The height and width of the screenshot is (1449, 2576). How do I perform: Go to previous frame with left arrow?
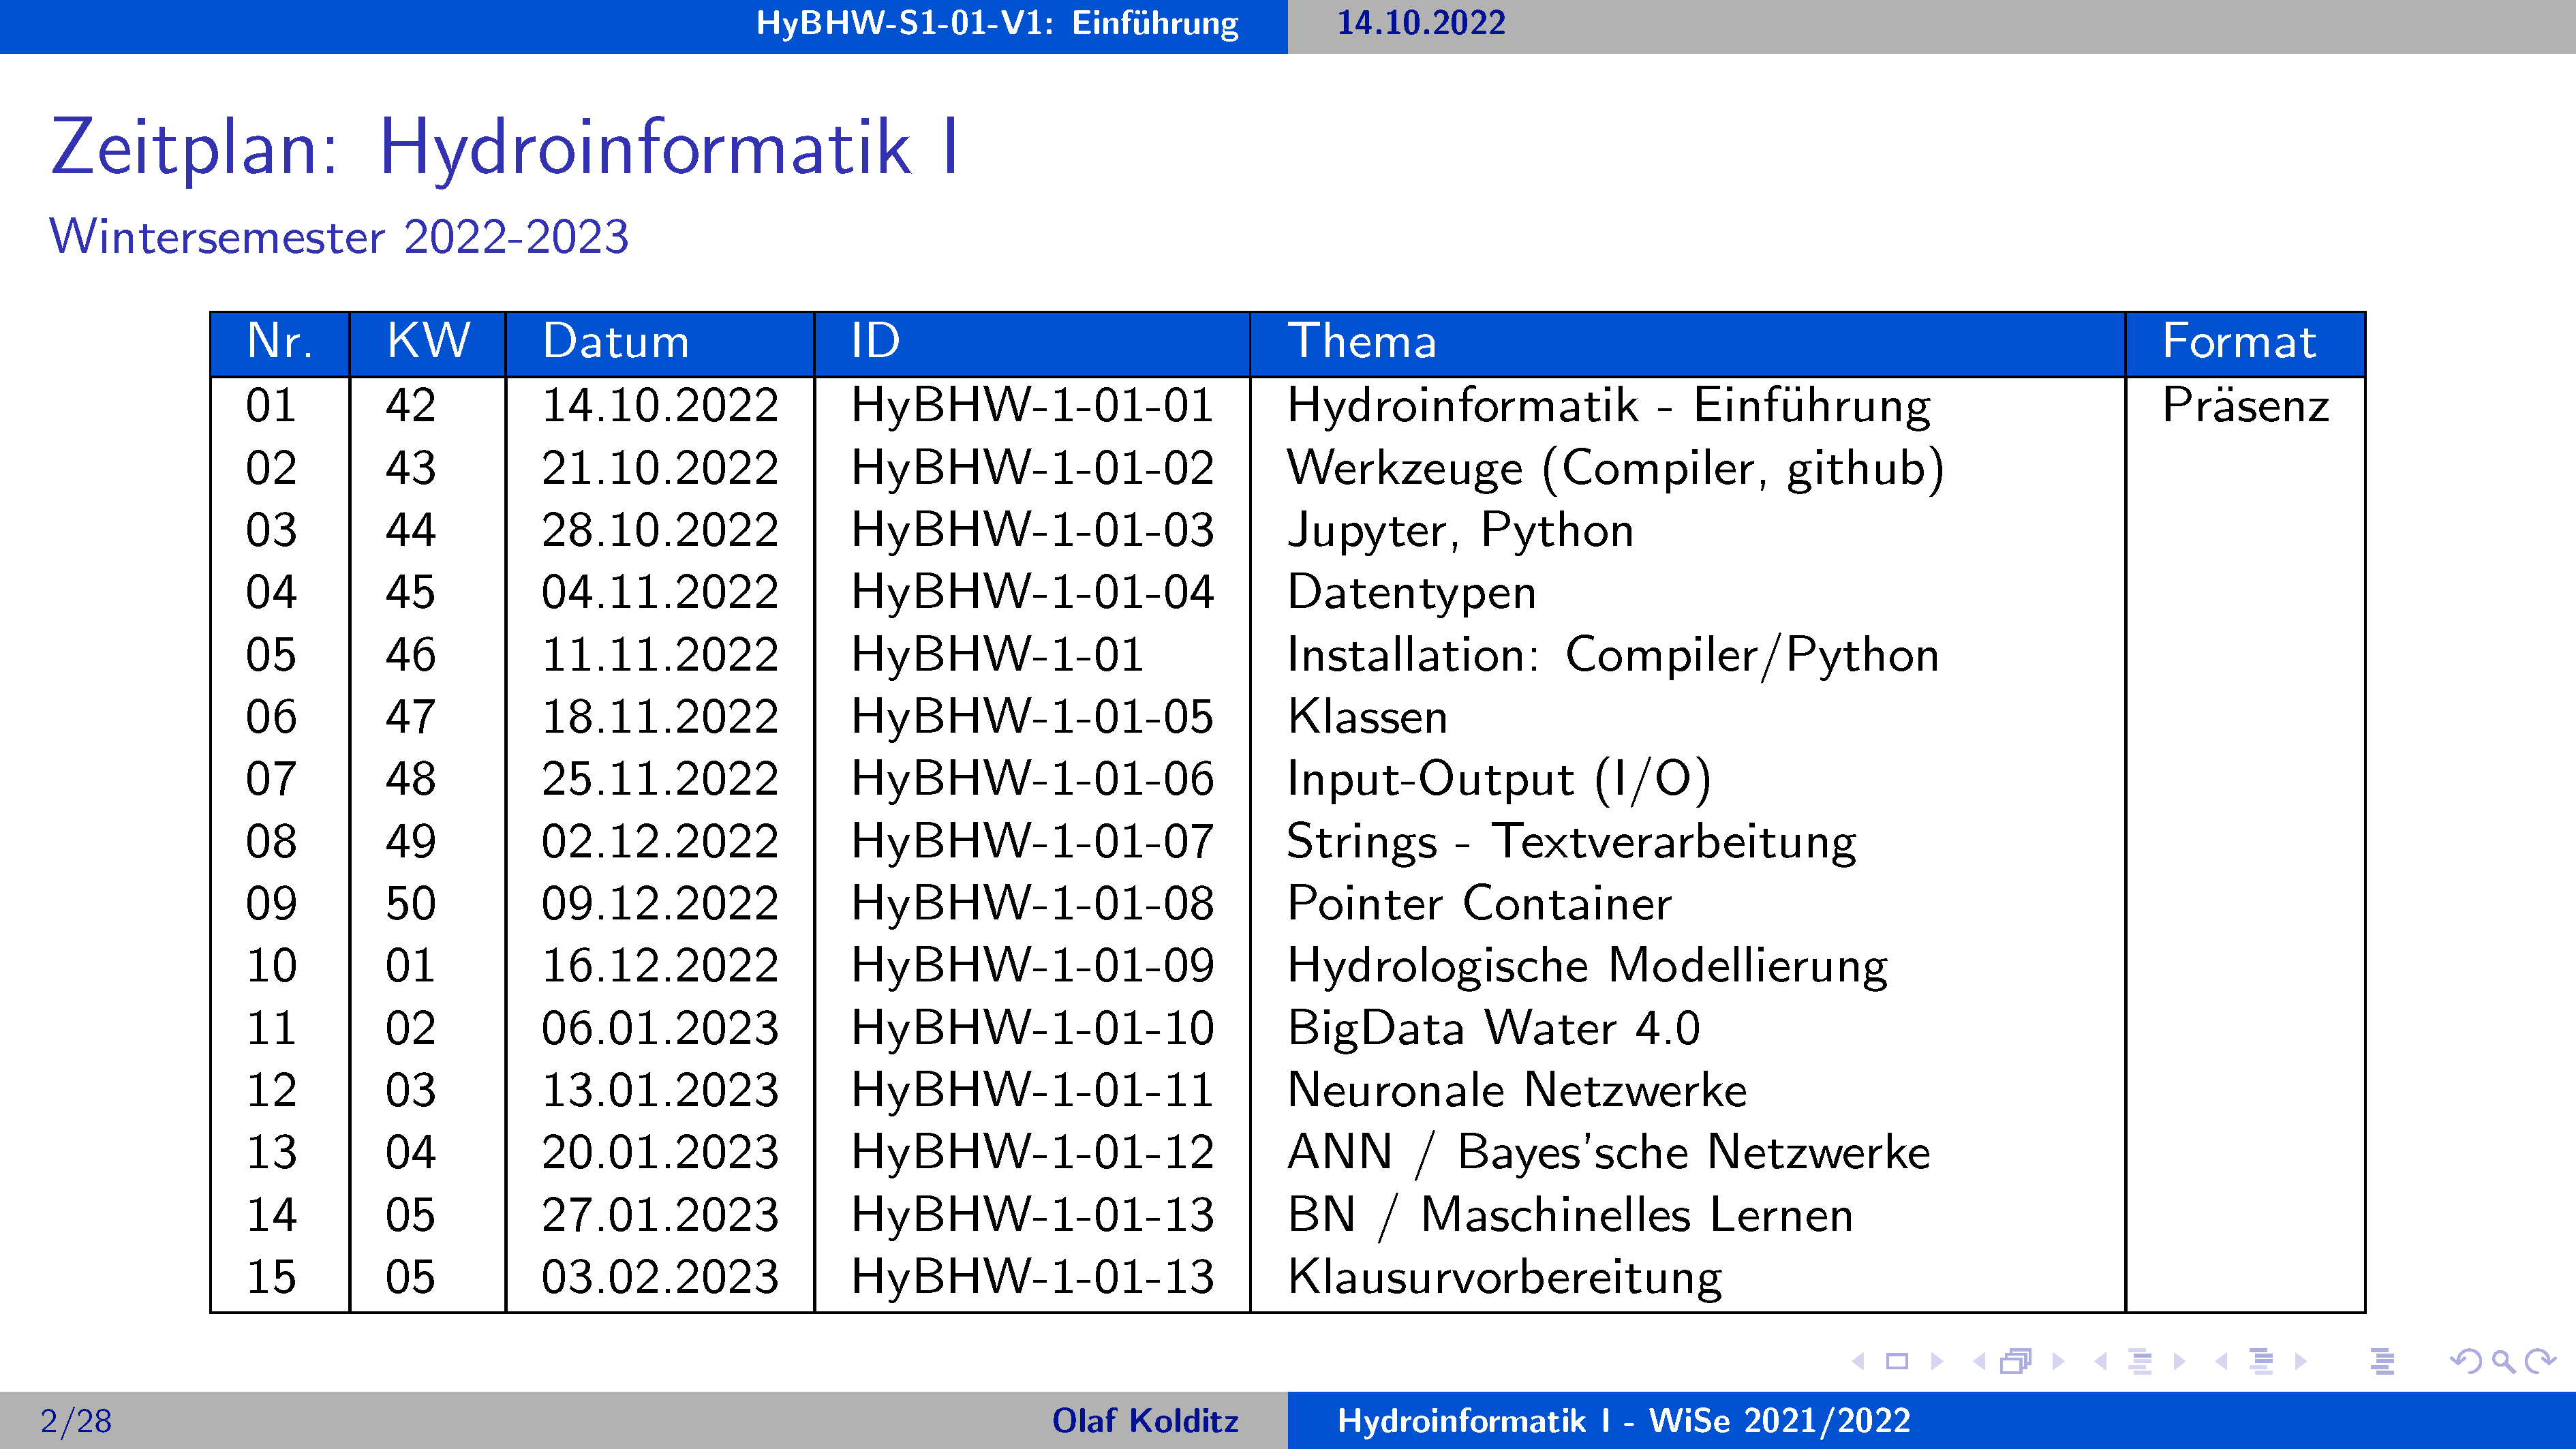pyautogui.click(x=1978, y=1361)
